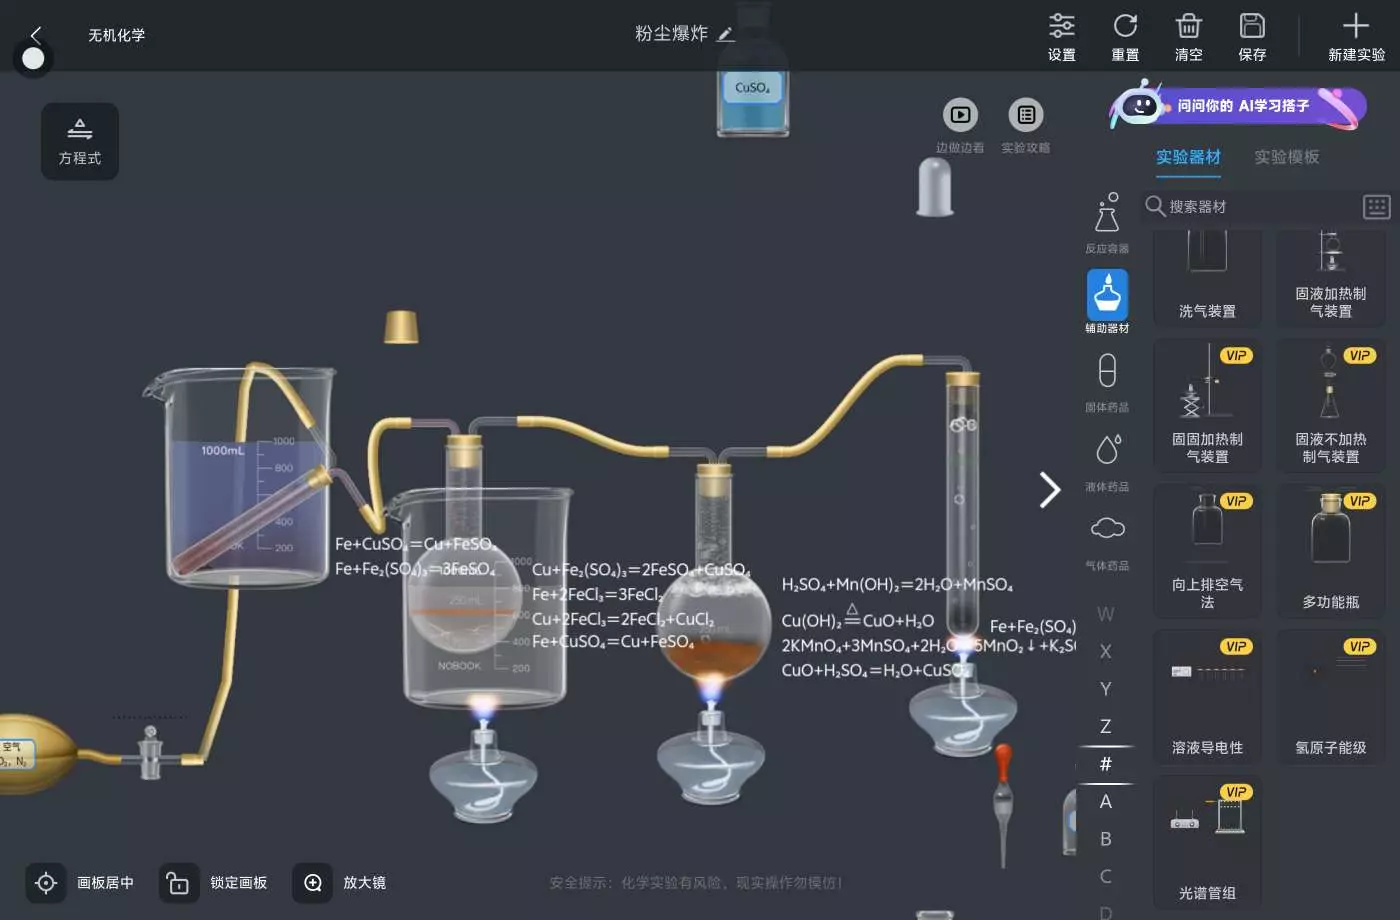
Task: Toggle the 放大镜 magnifier
Action: (340, 883)
